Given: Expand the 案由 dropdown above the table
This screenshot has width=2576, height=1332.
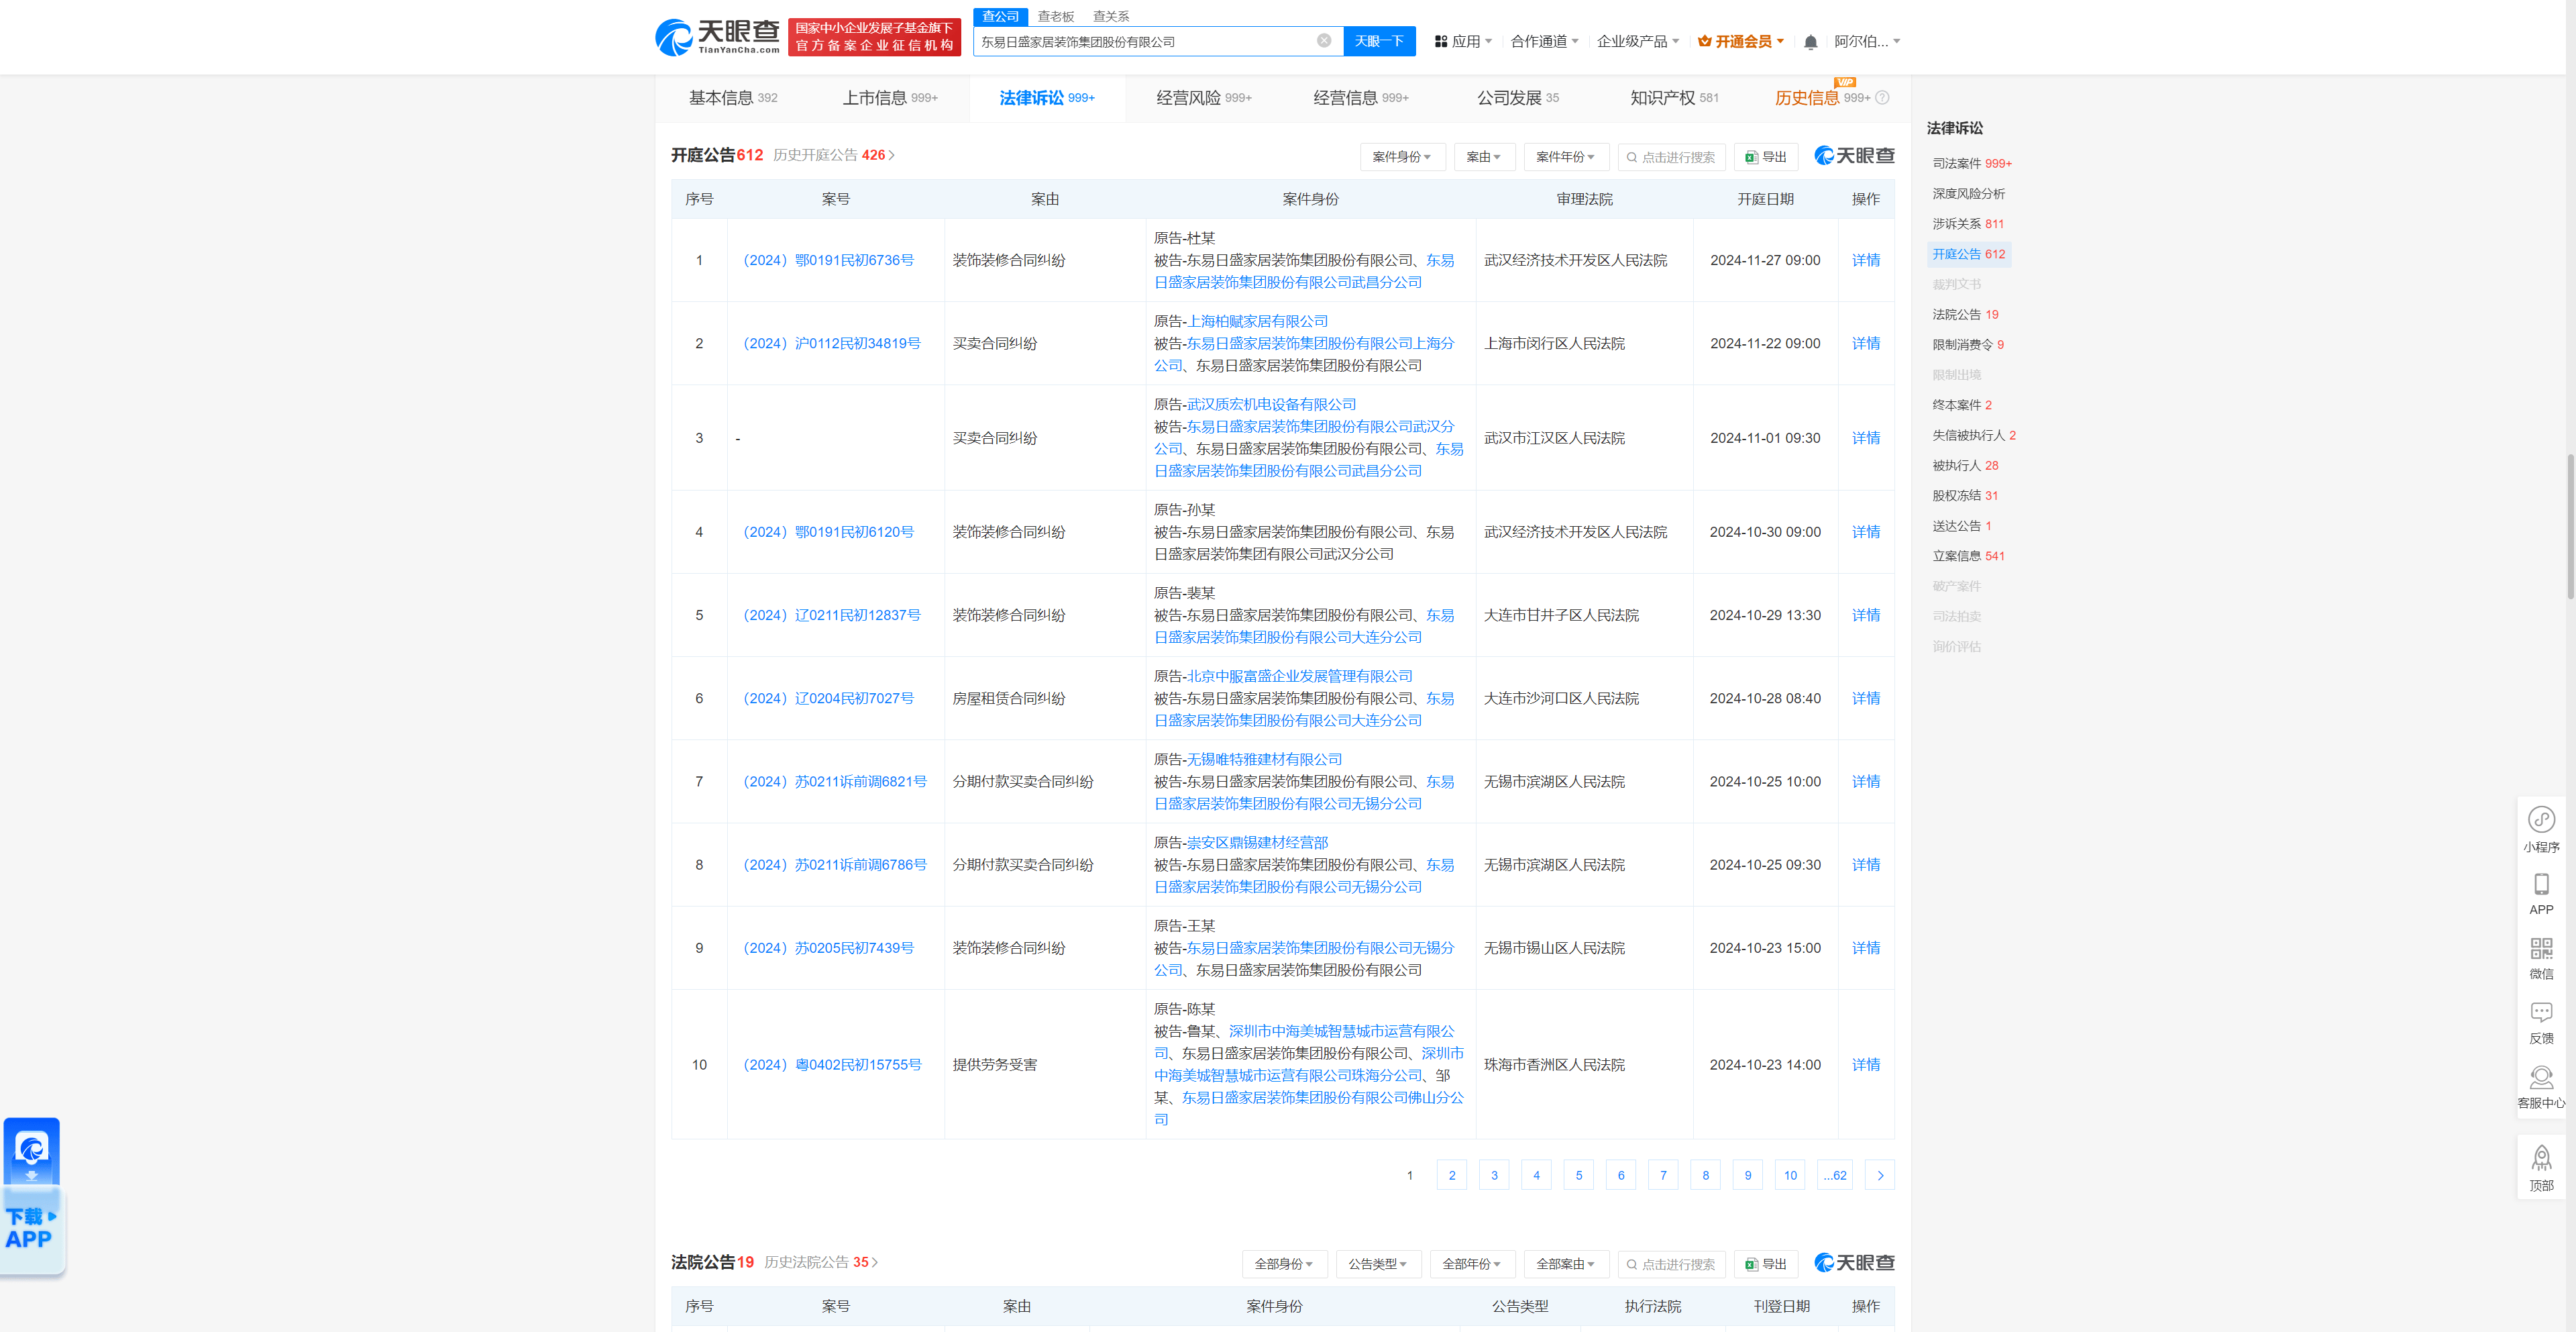Looking at the screenshot, I should click(1484, 157).
